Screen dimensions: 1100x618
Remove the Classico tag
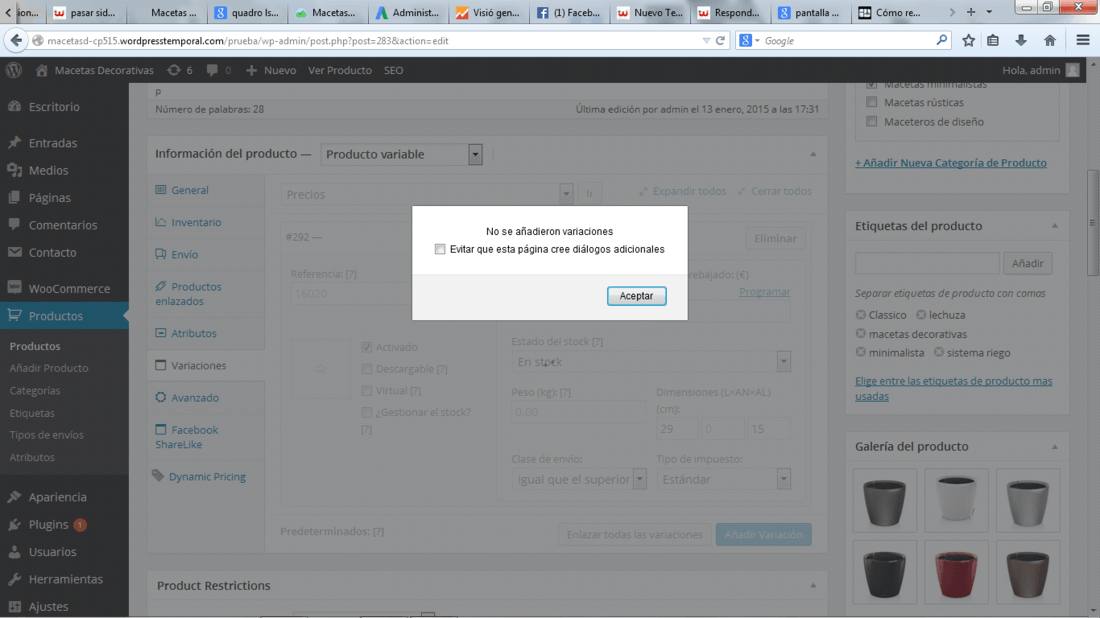pos(861,315)
